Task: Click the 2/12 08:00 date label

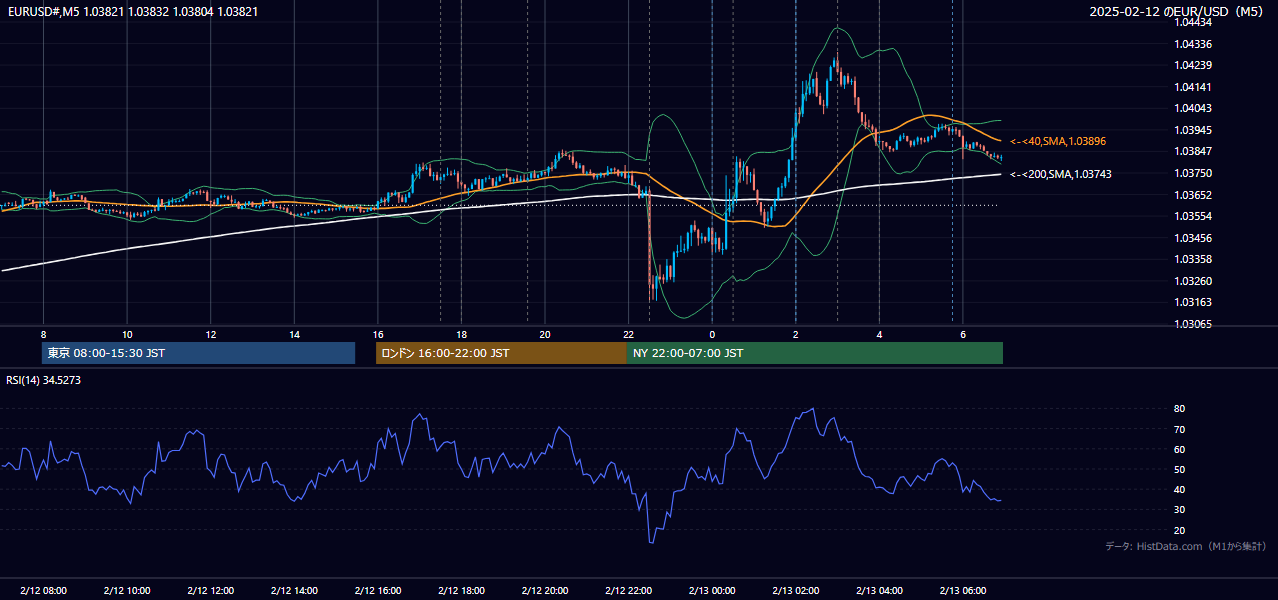Action: 43,590
